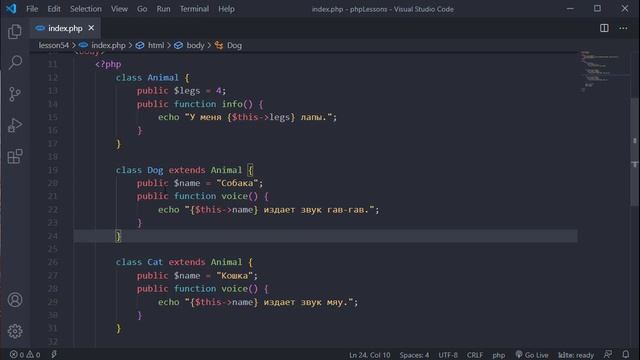Change indentation via Spaces: 4
Screen dimensions: 640x360
414,355
